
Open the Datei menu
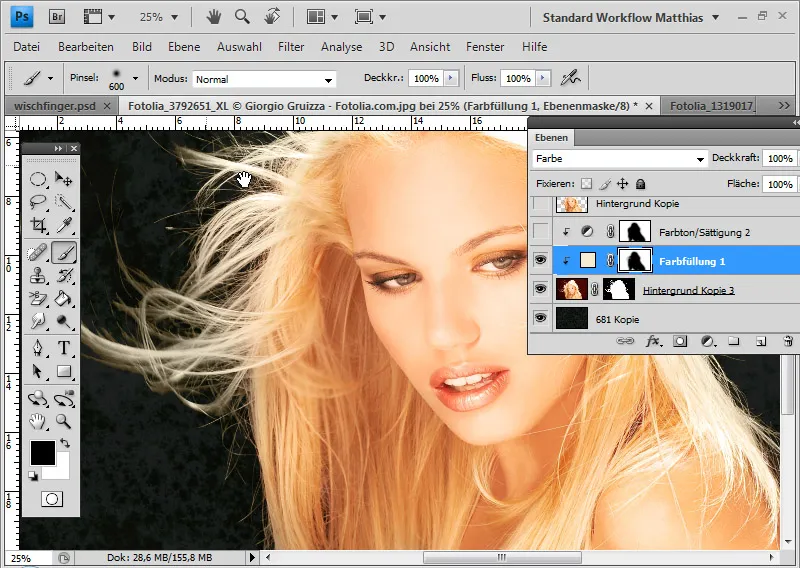(x=27, y=47)
